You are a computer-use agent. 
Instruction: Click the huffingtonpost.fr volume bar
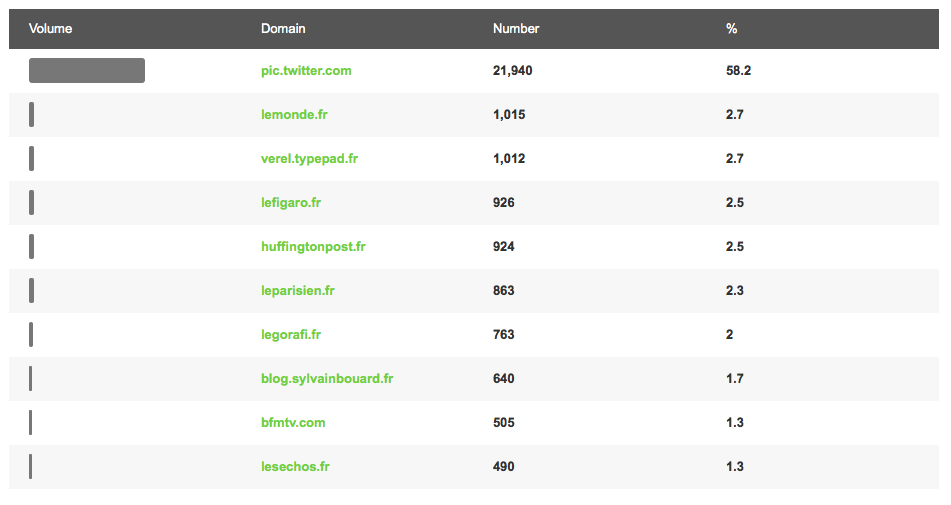(x=32, y=247)
